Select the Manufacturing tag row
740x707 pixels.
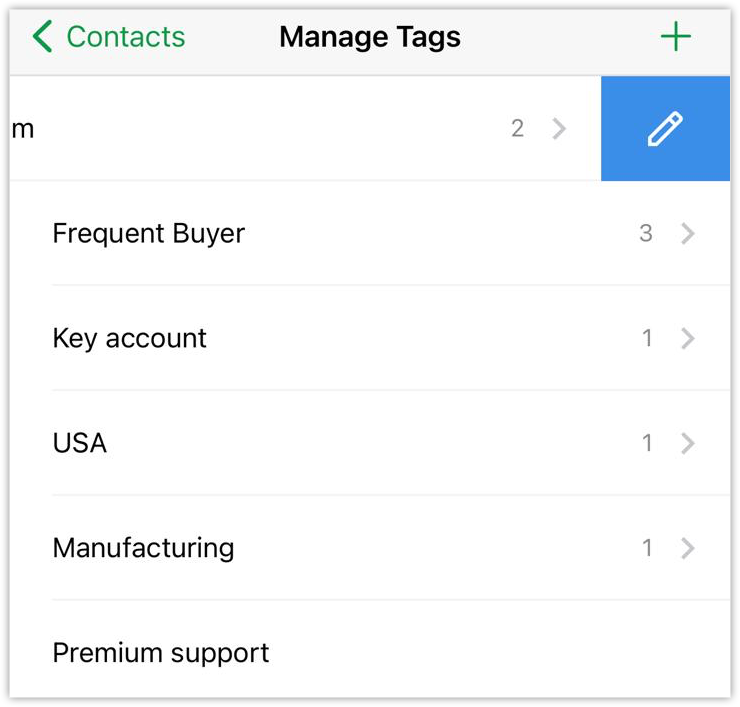(x=143, y=548)
